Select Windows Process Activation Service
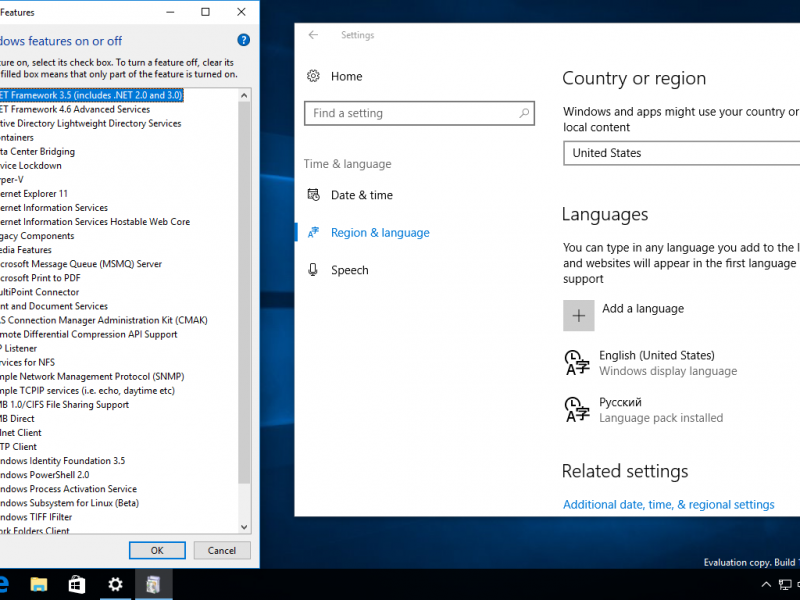This screenshot has height=600, width=800. [x=68, y=489]
